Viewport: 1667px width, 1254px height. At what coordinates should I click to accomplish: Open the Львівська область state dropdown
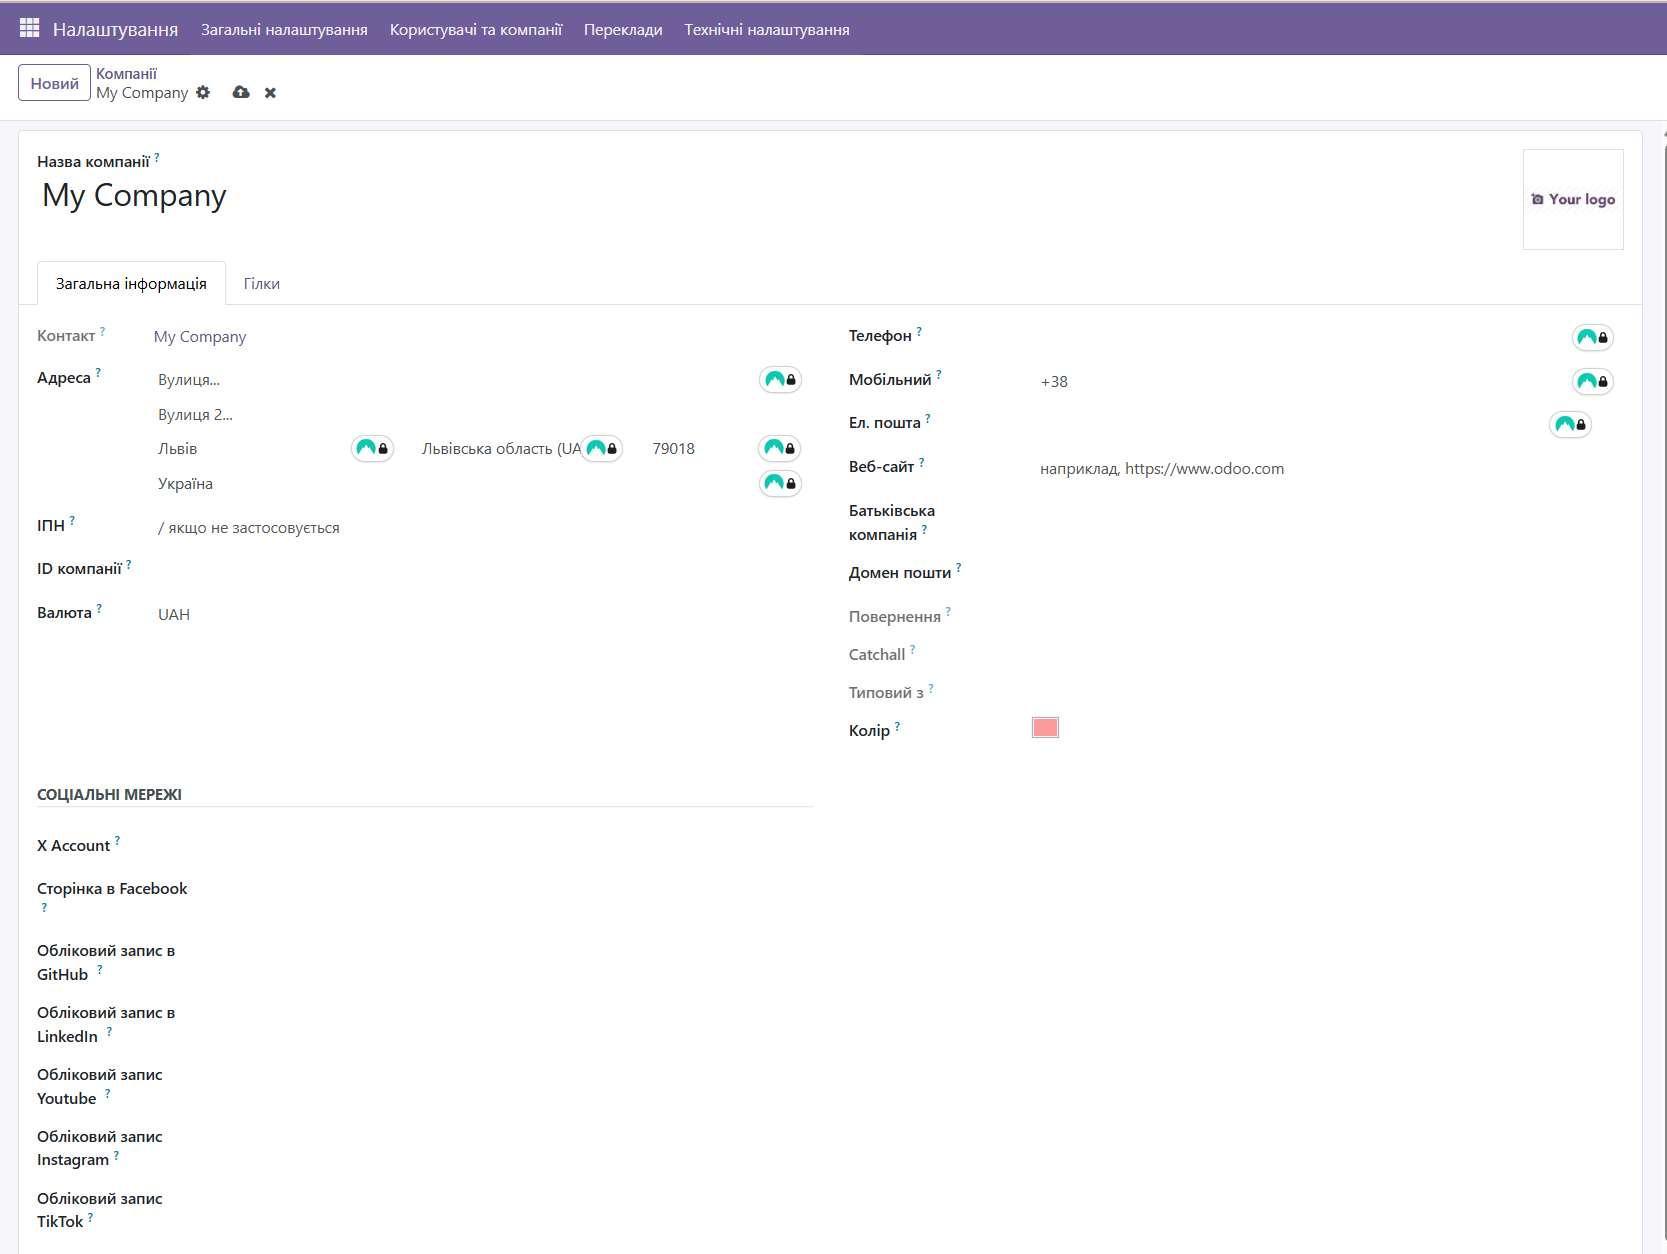[500, 449]
